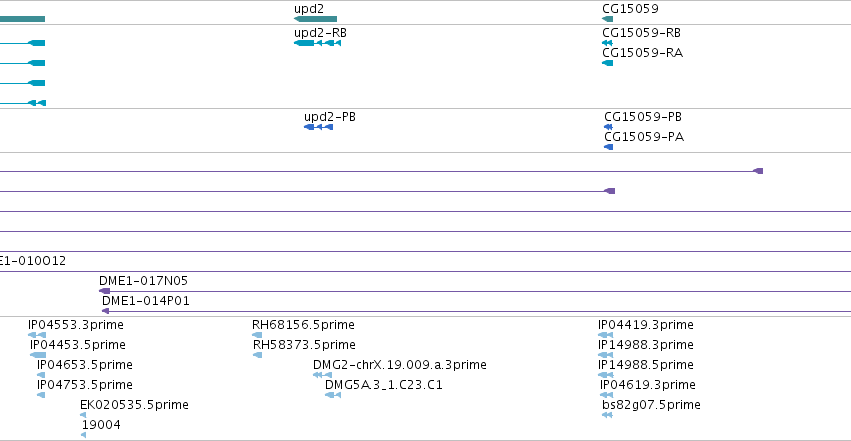Select CG15059-RA transcript label
The width and height of the screenshot is (851, 441).
(643, 53)
